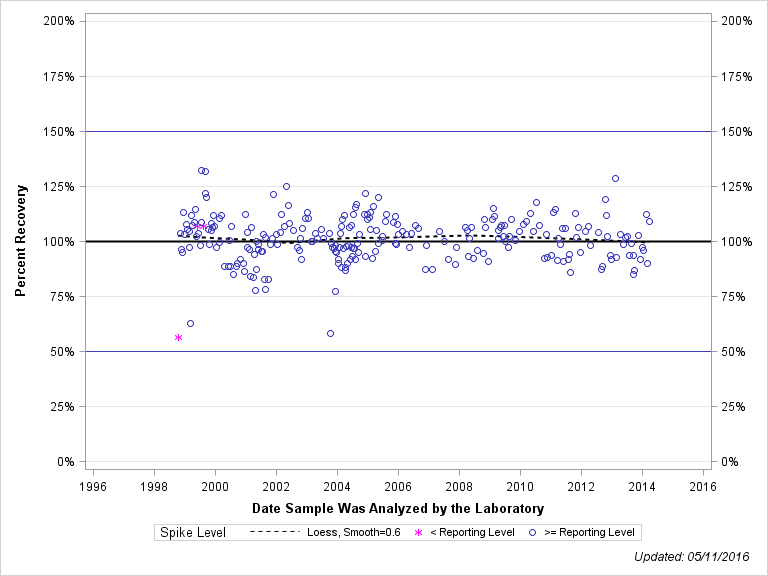Image resolution: width=768 pixels, height=576 pixels.
Task: Click the left axis '125%' label
Action: pos(59,187)
